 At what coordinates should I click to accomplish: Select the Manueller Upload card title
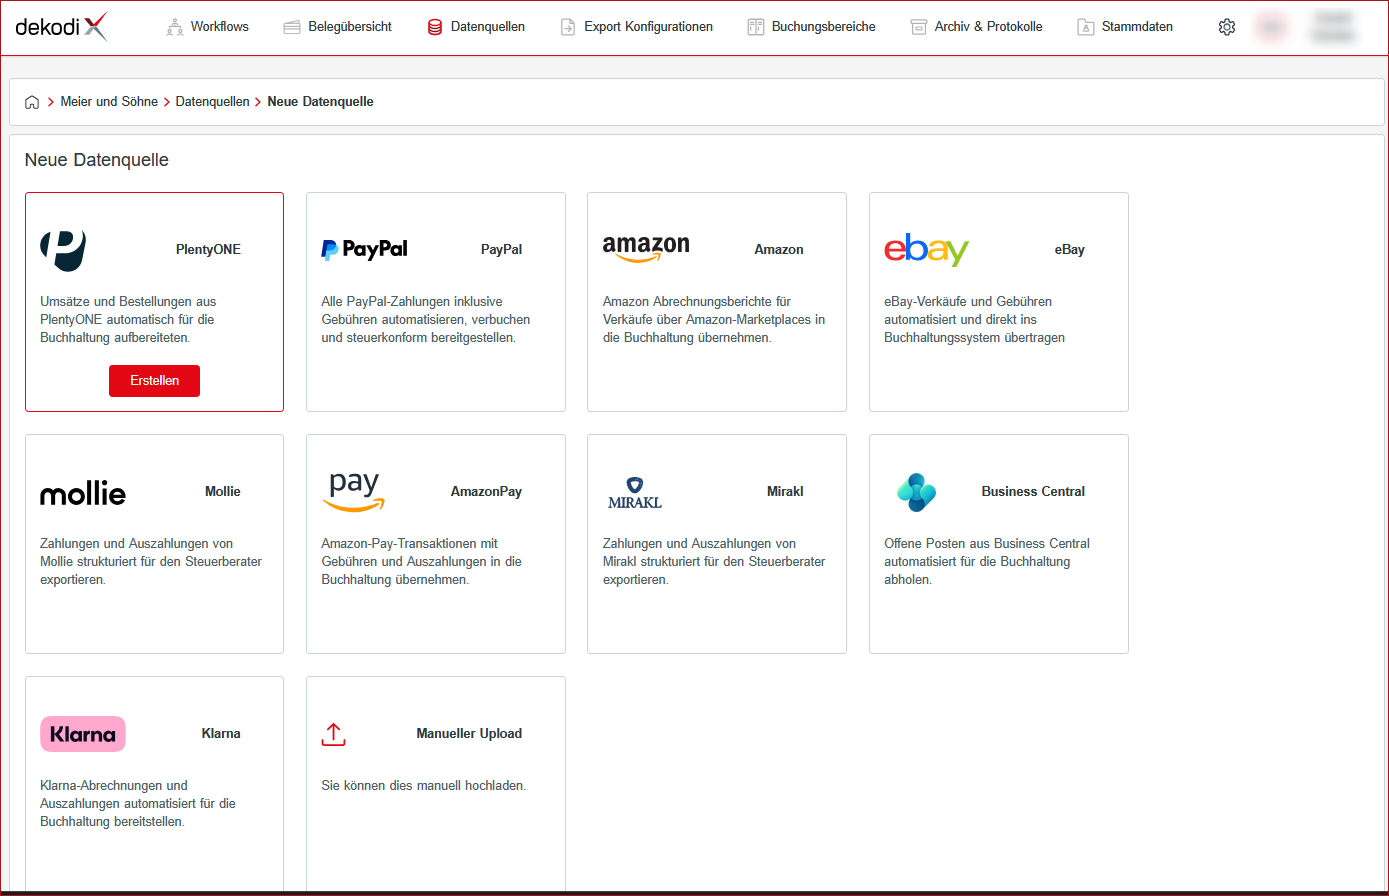[469, 734]
